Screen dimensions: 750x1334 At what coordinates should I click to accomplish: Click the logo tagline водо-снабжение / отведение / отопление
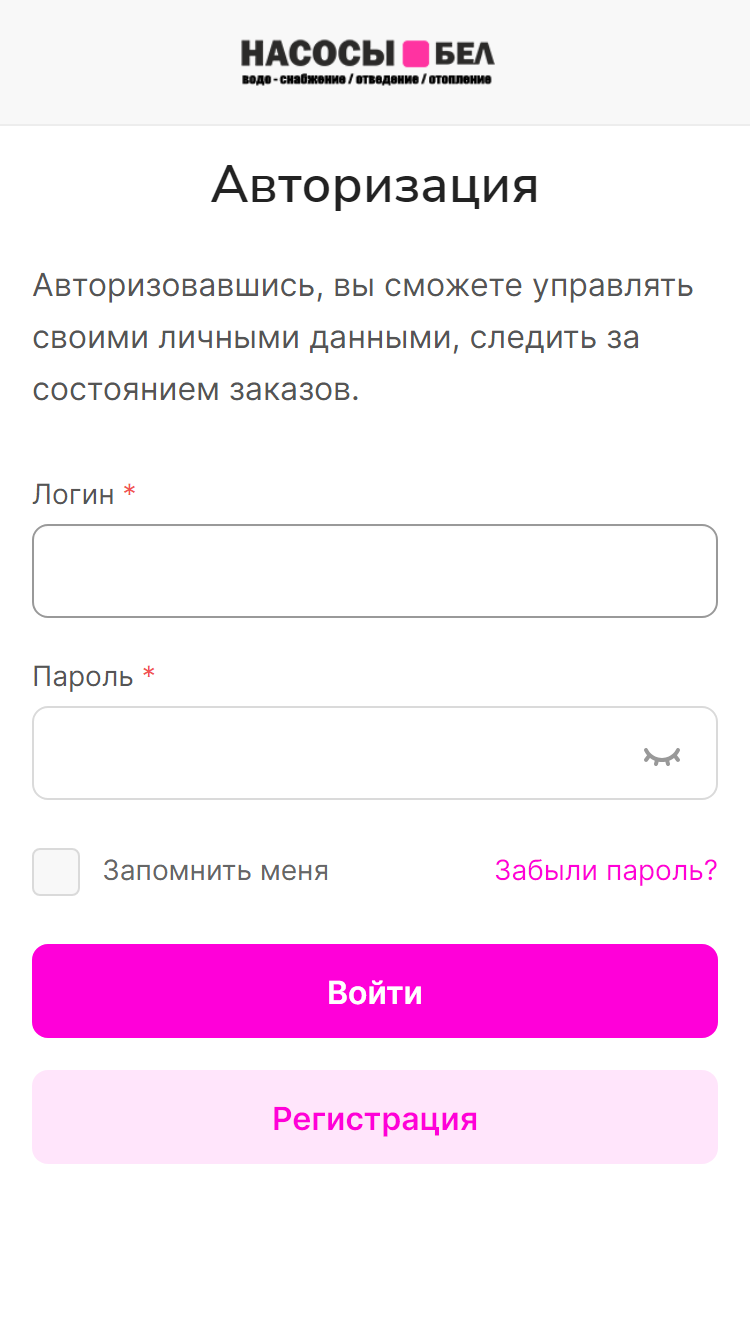click(367, 79)
